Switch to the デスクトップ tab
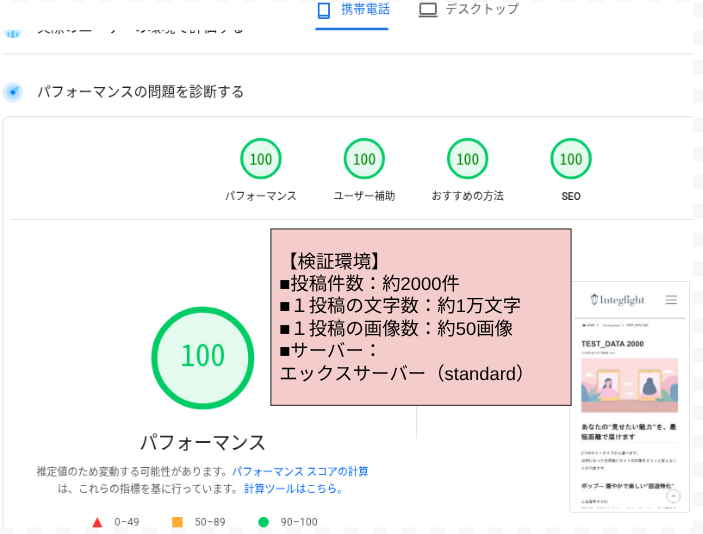 469,10
